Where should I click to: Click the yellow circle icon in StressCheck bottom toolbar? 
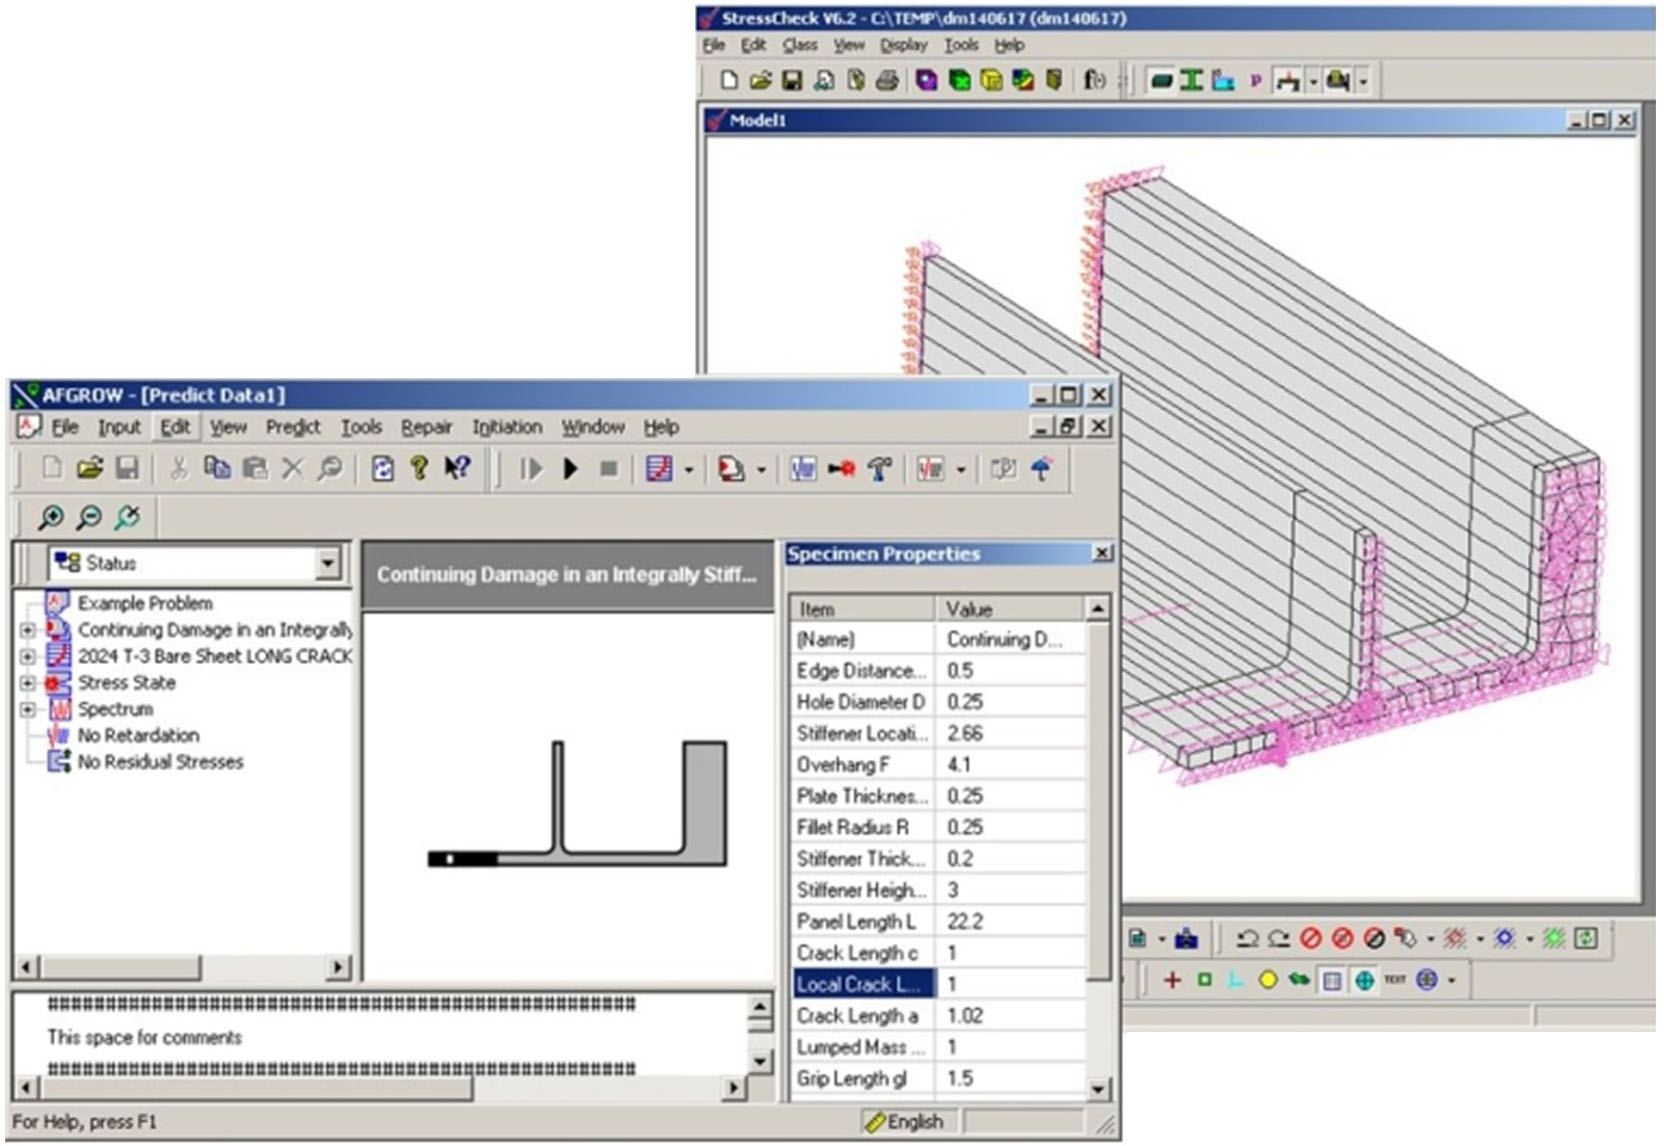pos(1267,980)
